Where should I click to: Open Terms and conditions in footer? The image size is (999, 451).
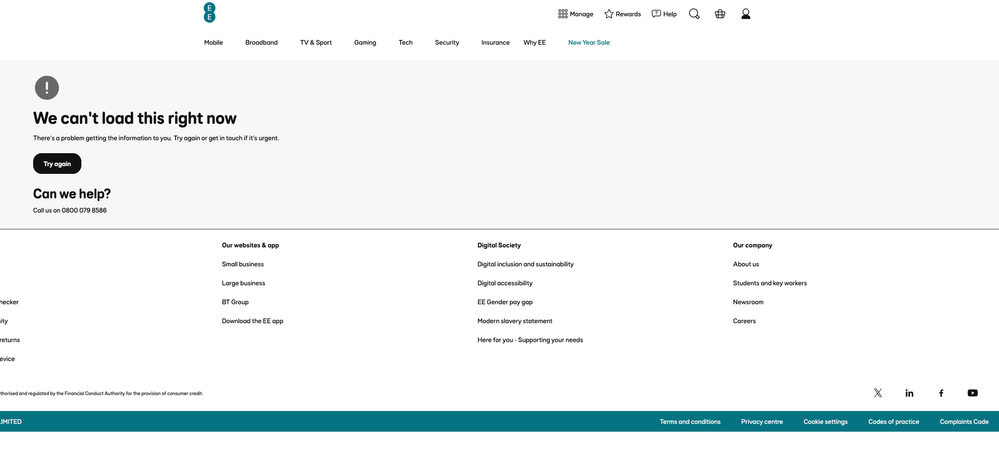pos(690,422)
